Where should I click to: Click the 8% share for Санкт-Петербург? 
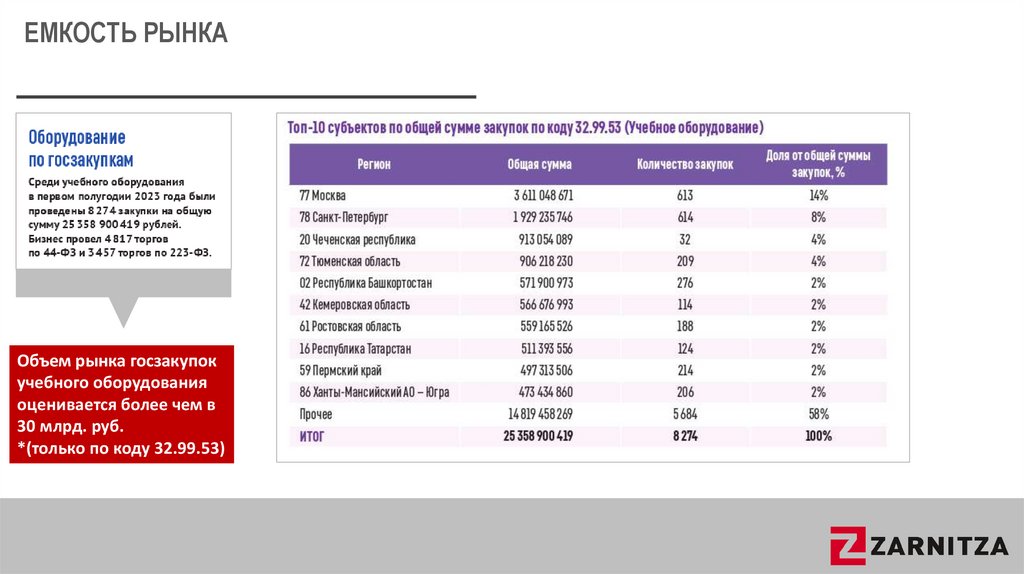[x=818, y=217]
